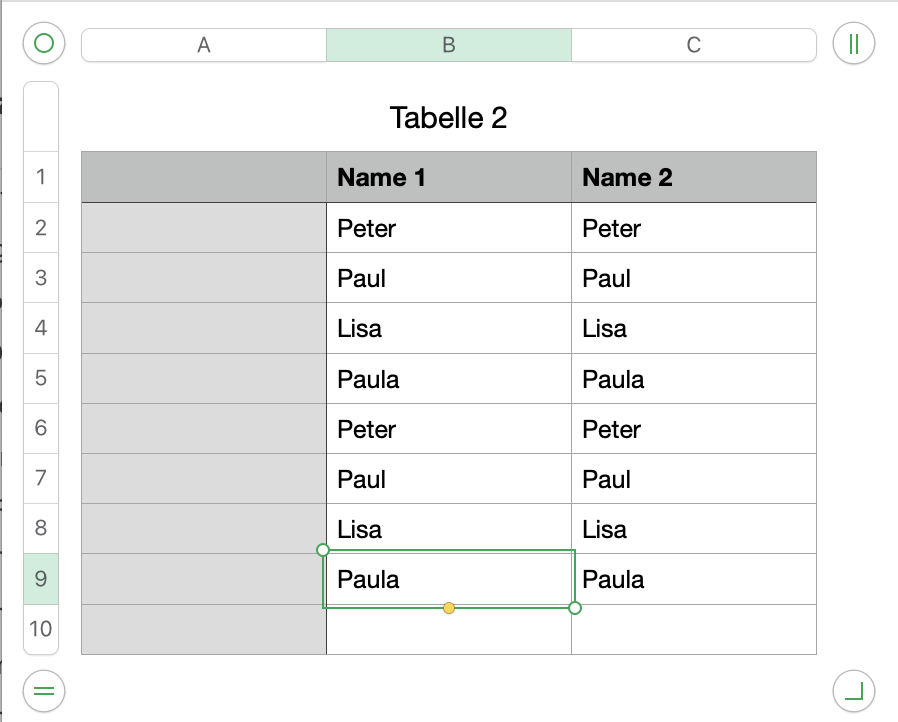Screen dimensions: 898x722
Task: Click the add-row handle at bottom-left
Action: tap(44, 689)
